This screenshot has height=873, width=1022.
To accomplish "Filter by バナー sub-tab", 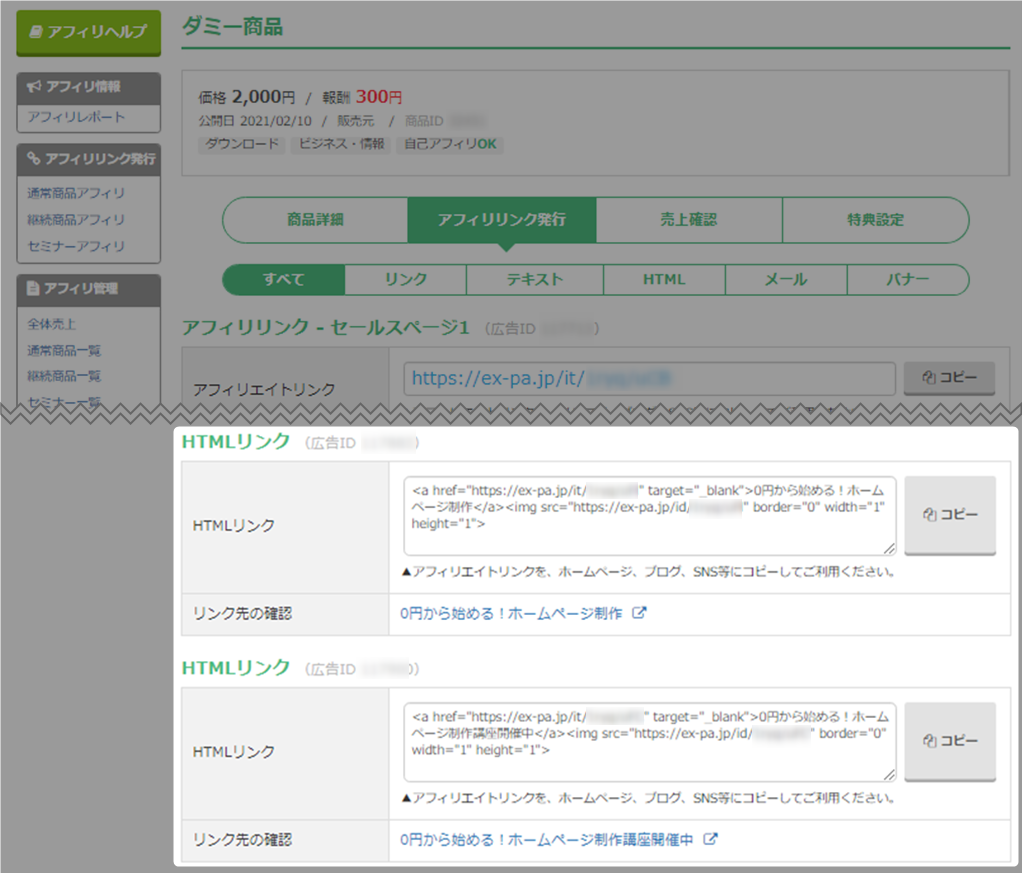I will [x=907, y=280].
